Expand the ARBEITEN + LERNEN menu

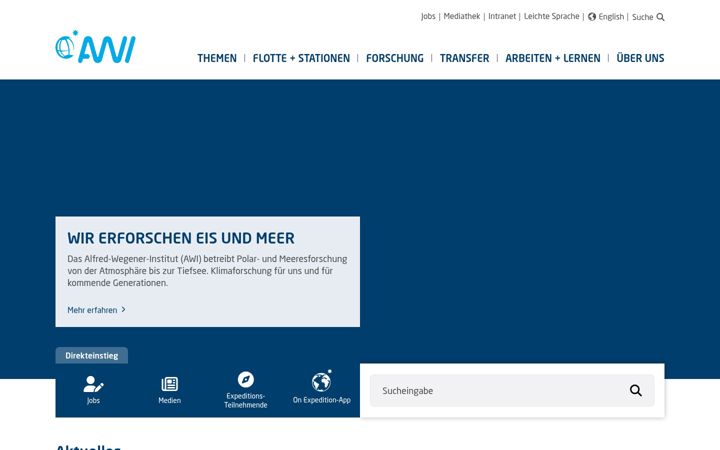pos(553,58)
